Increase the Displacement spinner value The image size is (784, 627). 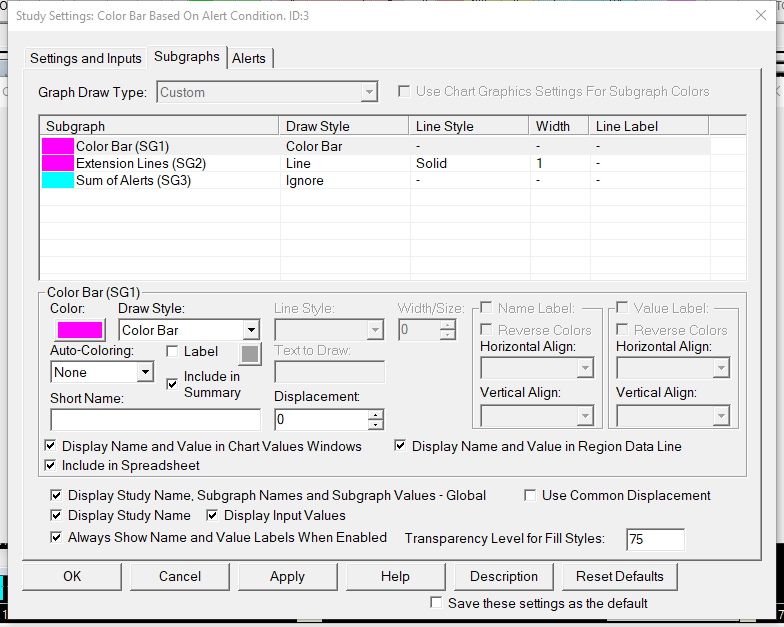point(376,414)
